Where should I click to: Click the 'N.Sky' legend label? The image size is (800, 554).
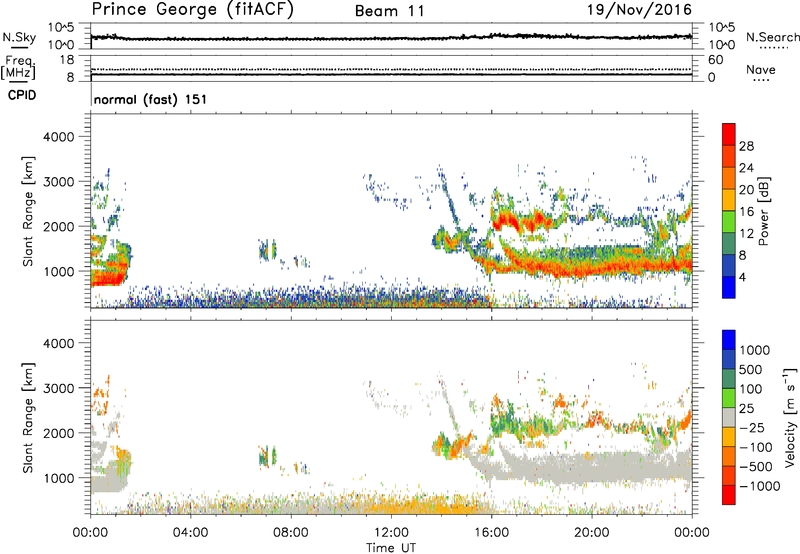19,37
